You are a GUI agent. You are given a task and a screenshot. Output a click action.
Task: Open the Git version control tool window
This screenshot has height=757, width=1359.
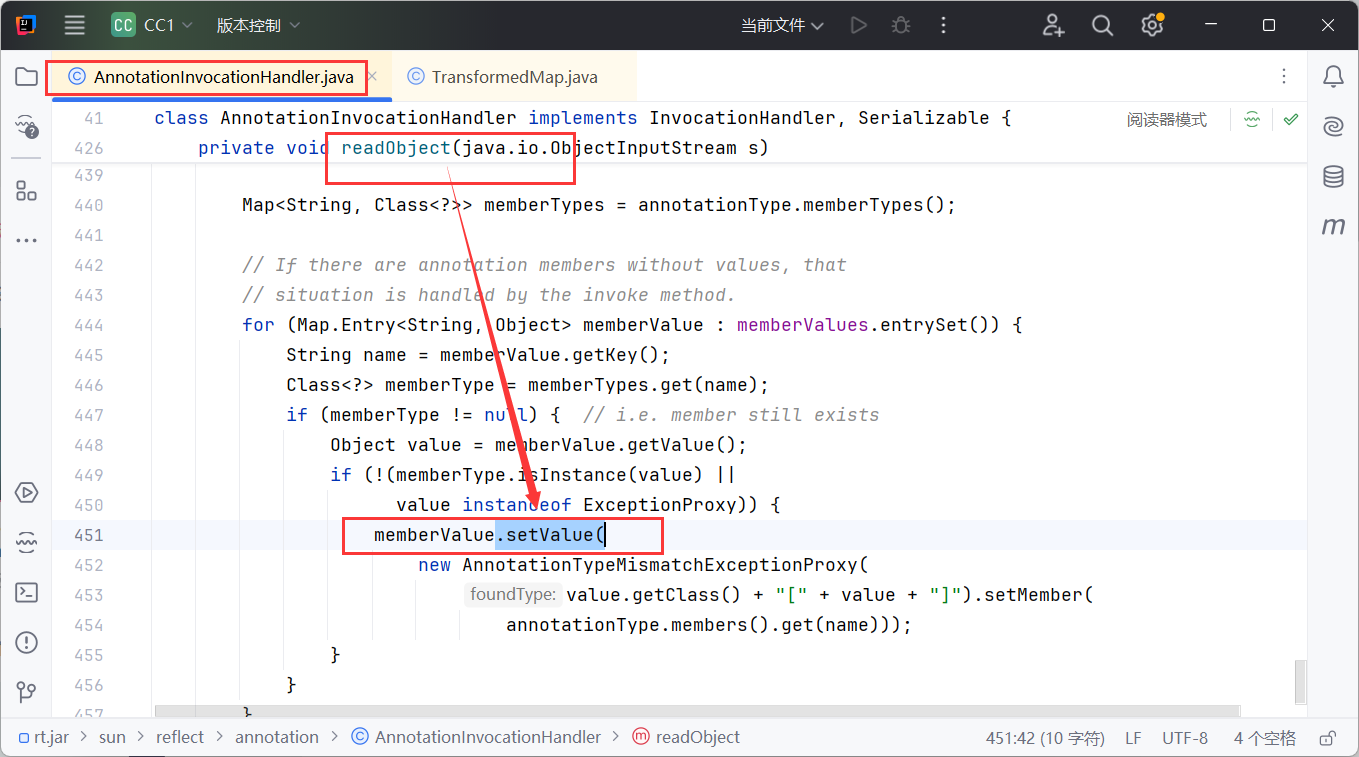(x=27, y=691)
